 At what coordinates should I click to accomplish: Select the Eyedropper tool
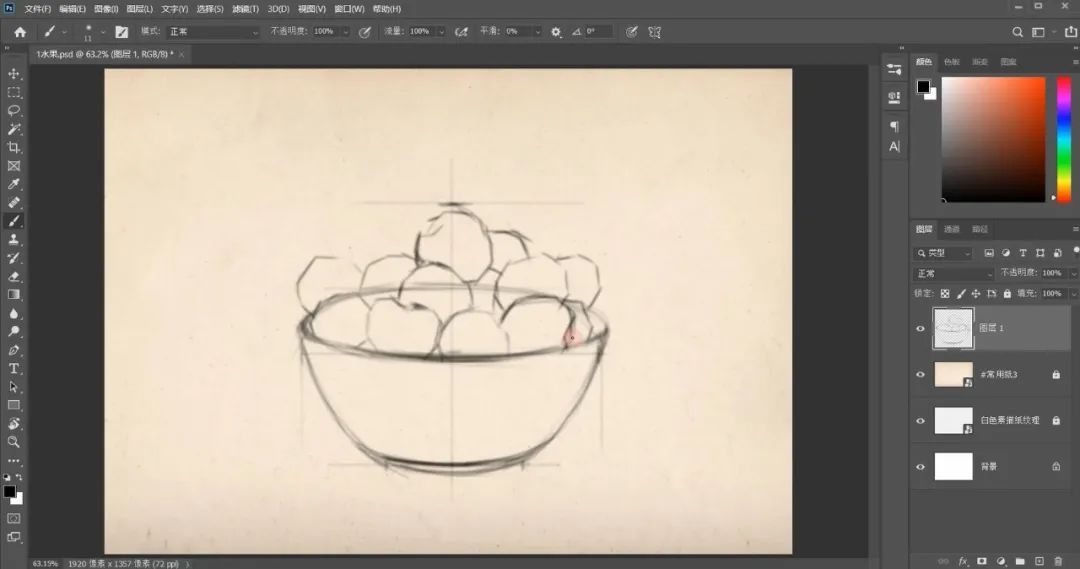point(14,185)
